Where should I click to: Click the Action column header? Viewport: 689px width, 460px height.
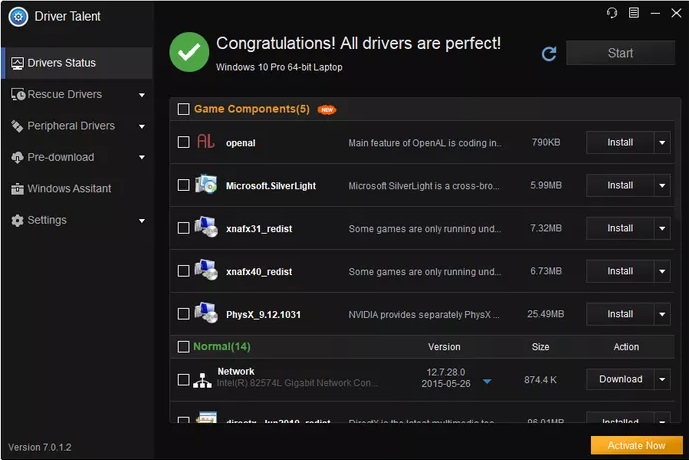point(626,347)
